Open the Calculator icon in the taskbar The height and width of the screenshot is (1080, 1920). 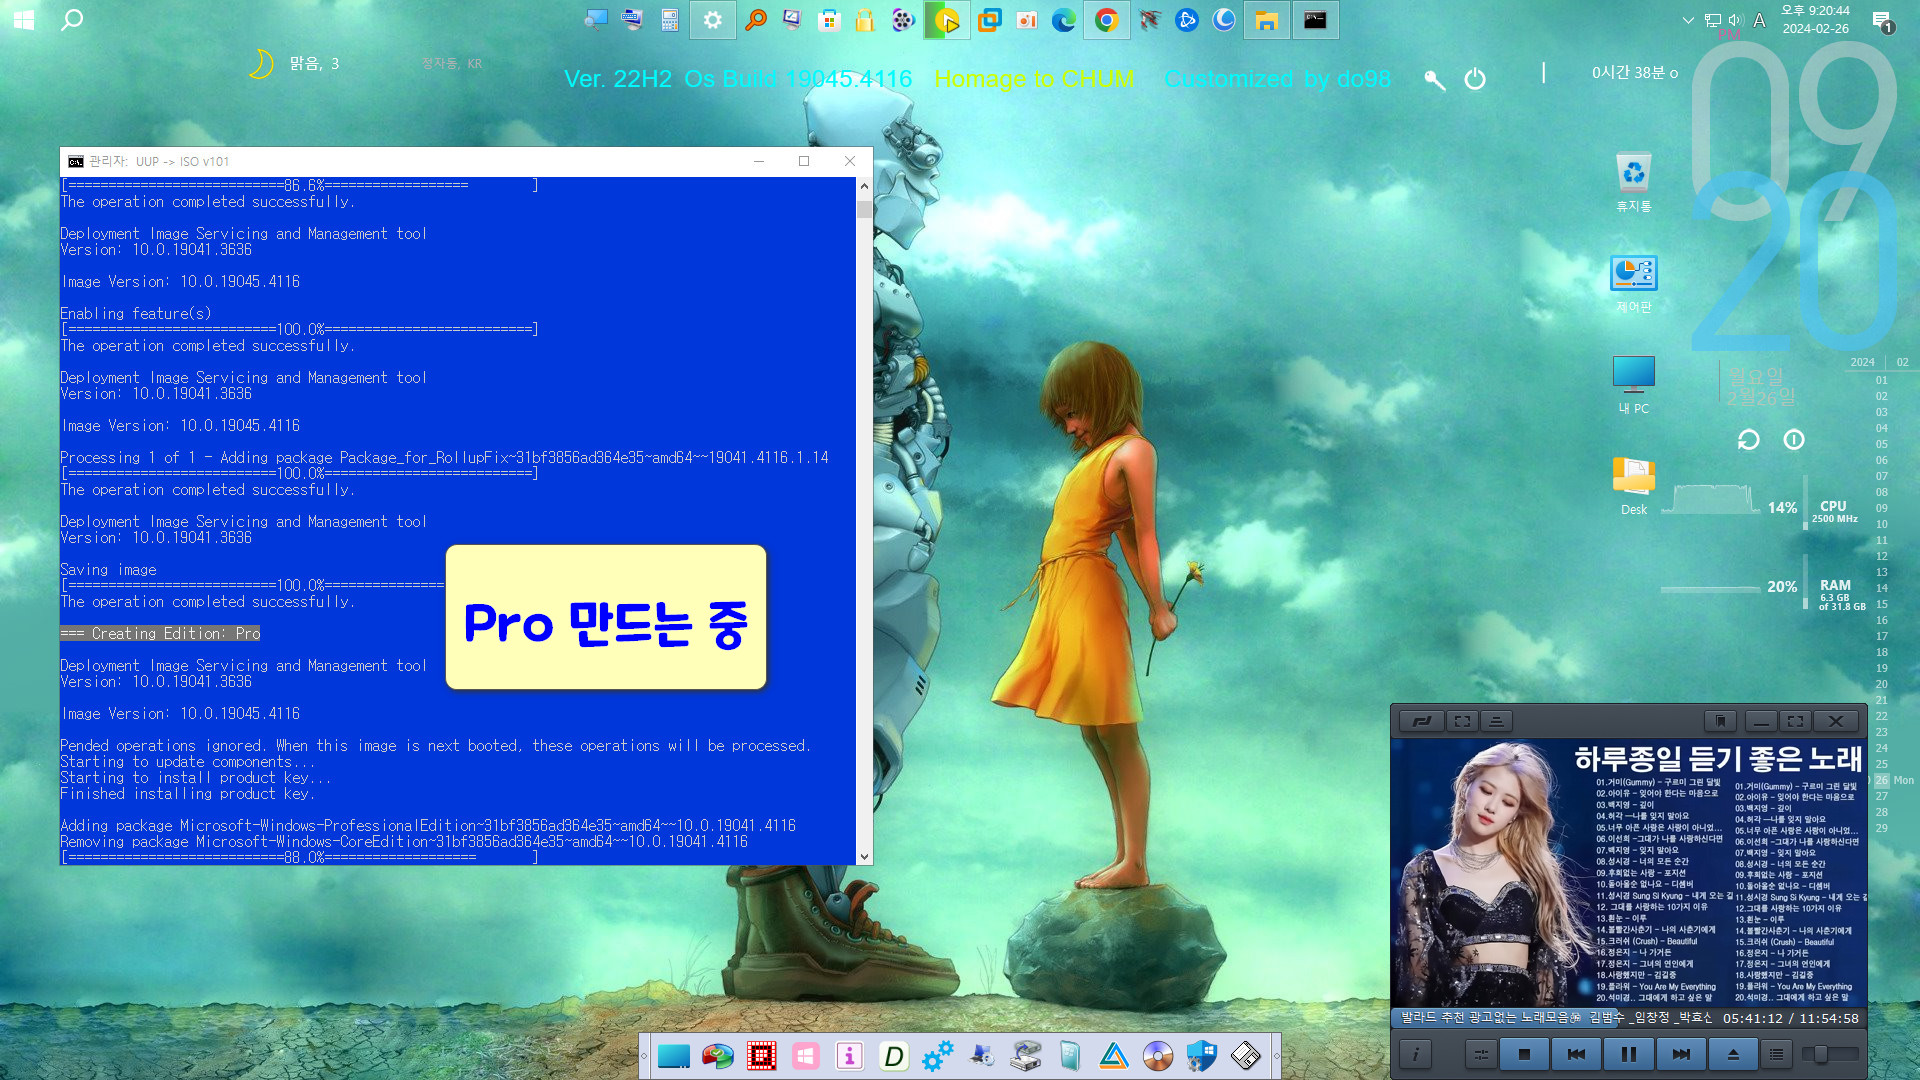[x=670, y=20]
